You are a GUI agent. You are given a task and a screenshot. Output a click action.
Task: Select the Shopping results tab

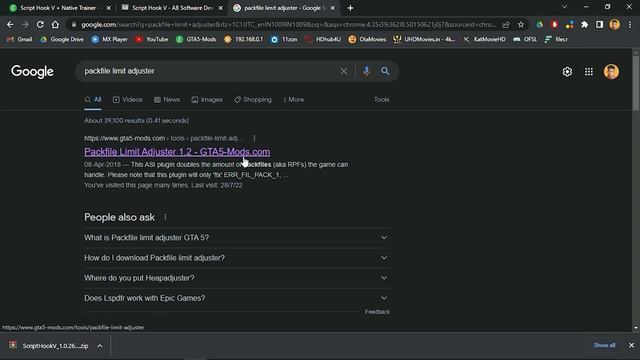[253, 100]
